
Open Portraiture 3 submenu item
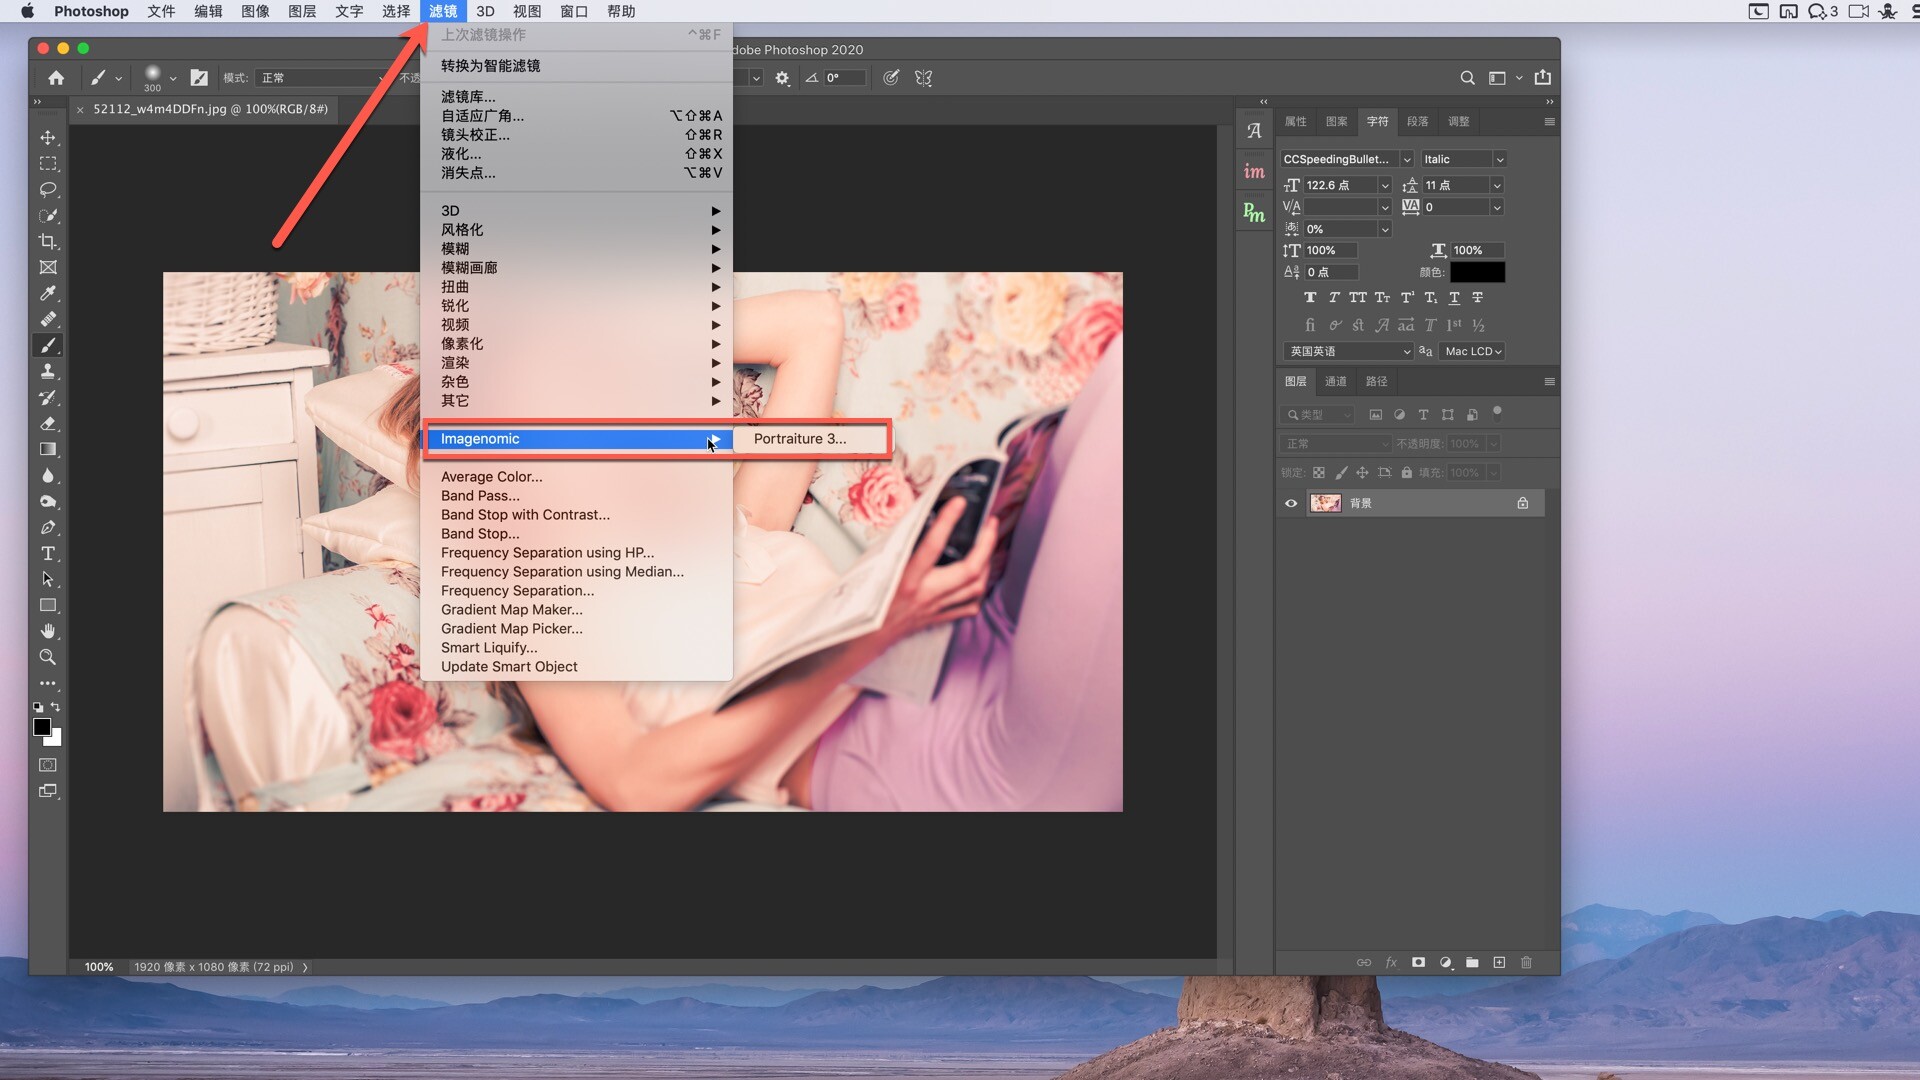coord(799,439)
